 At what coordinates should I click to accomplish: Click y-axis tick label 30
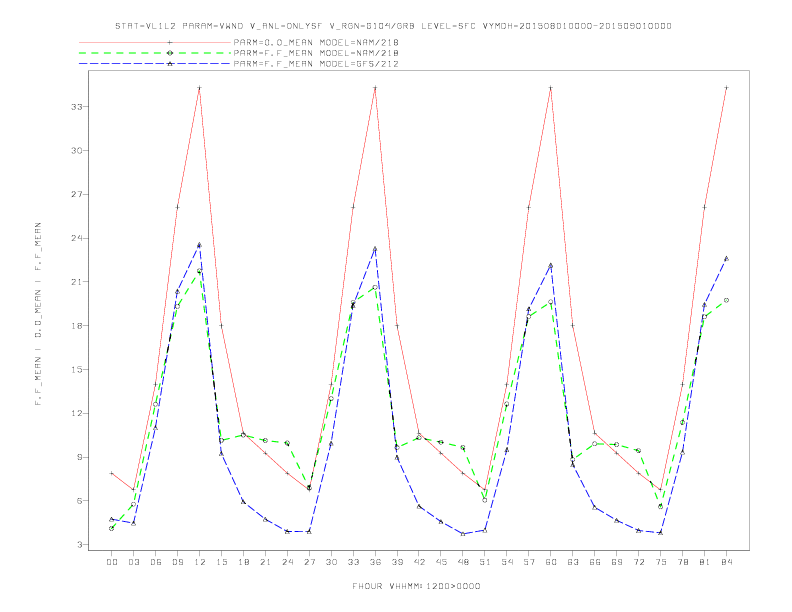77,150
